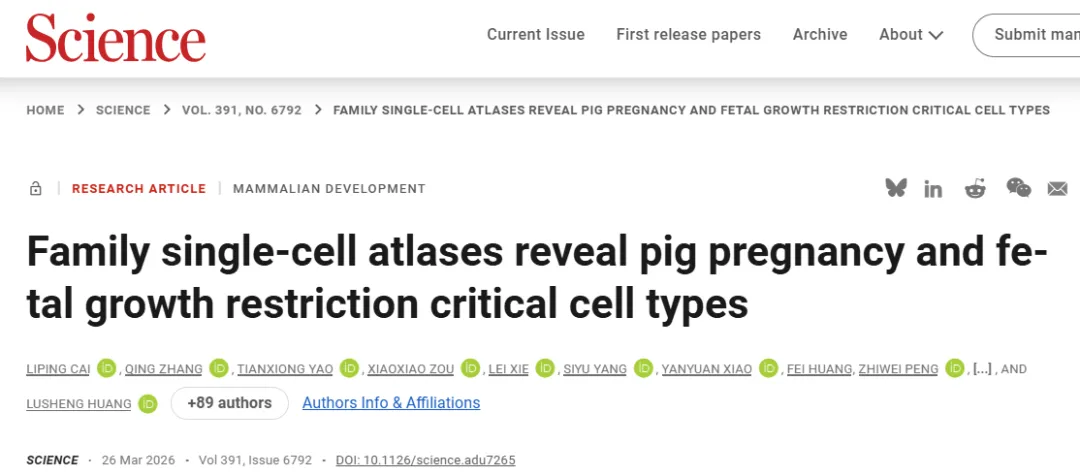Open Lei Xie's ORCID iD icon
This screenshot has height=476, width=1080.
pyautogui.click(x=545, y=369)
